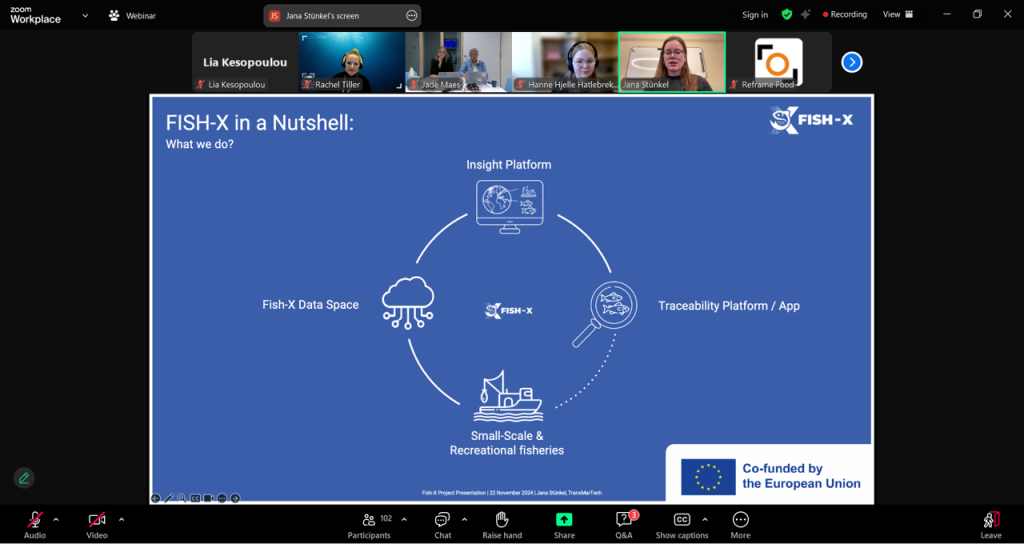The image size is (1024, 544).
Task: Open the slide zoom magnifier
Action: [182, 498]
